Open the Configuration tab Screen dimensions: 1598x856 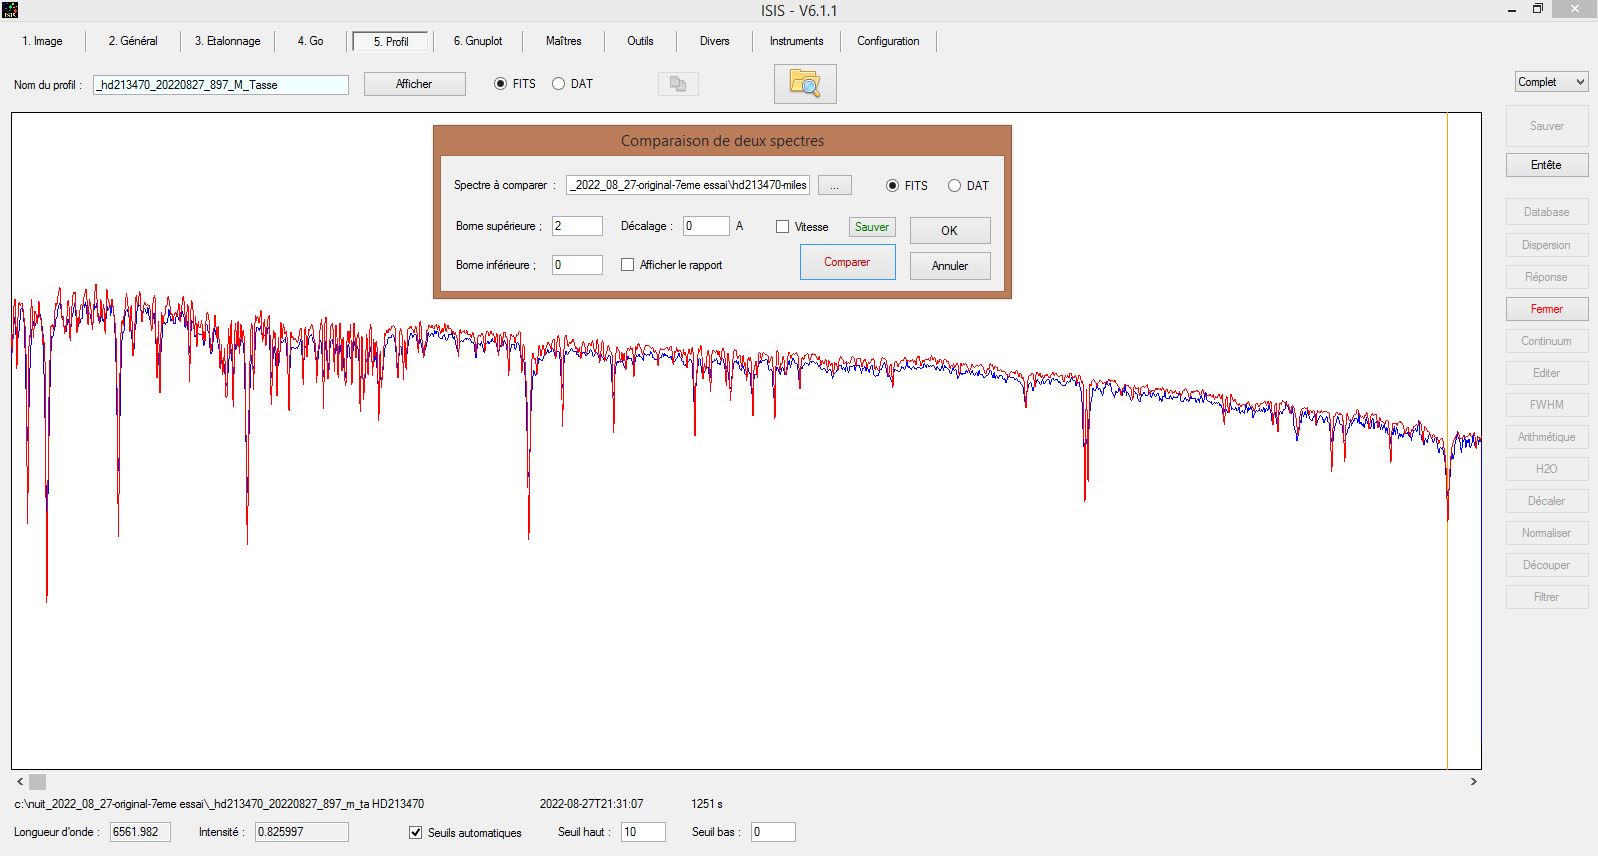pos(887,41)
